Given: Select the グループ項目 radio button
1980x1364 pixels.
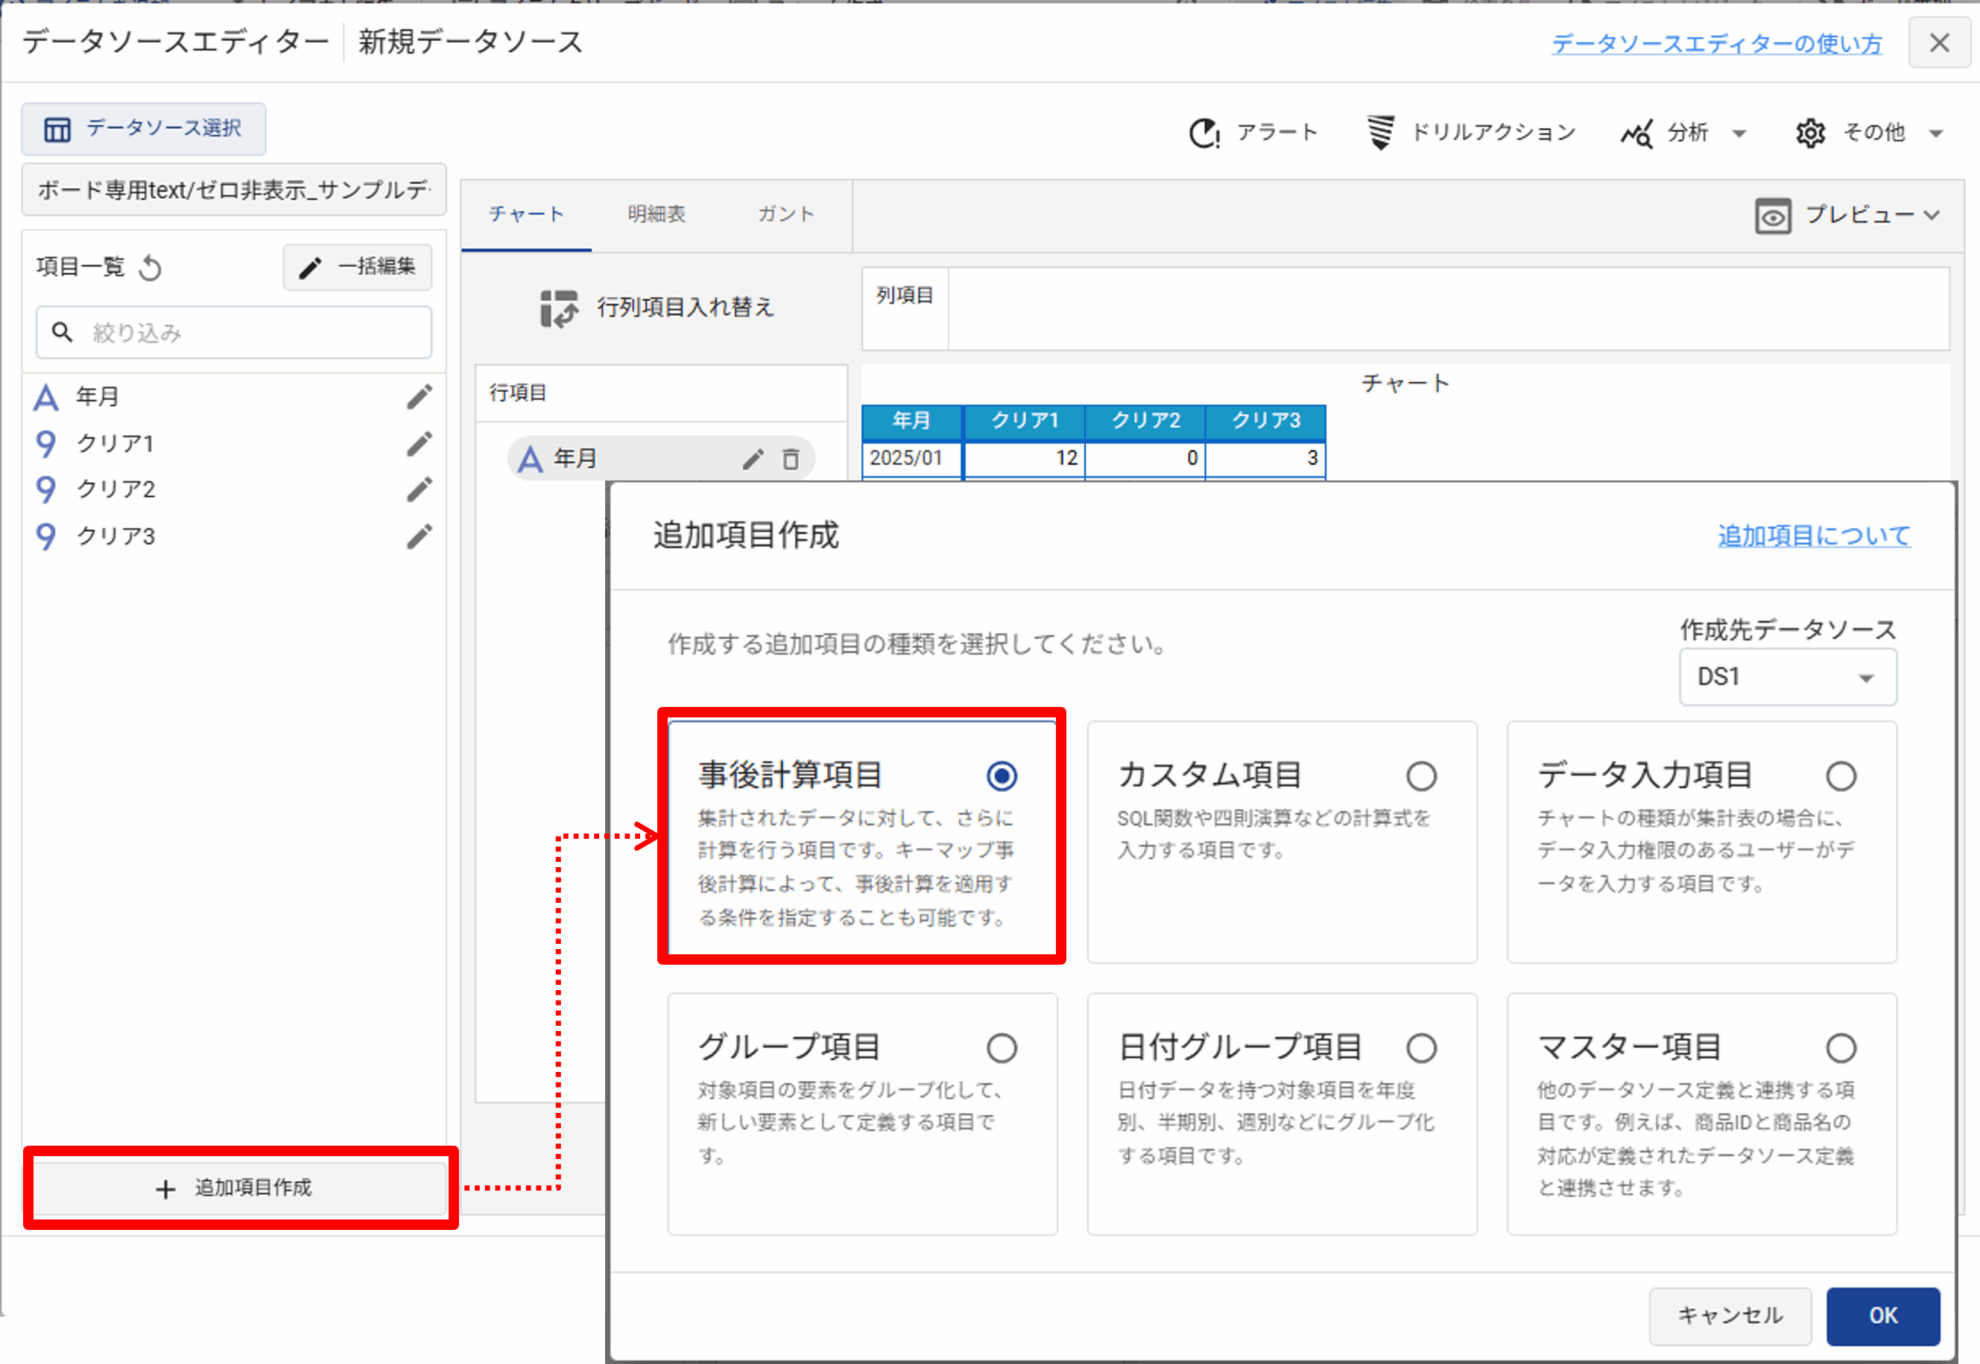Looking at the screenshot, I should [1001, 1048].
